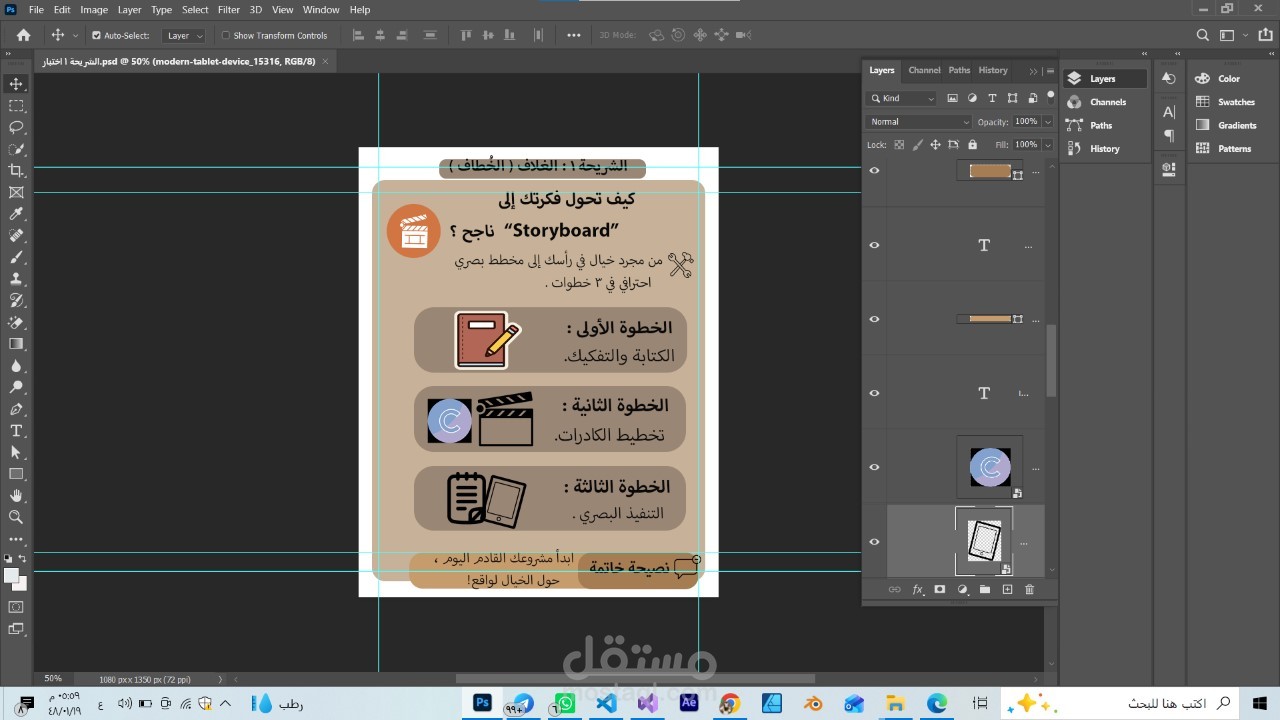
Task: Open Move tool preset picker arrow
Action: (x=74, y=35)
